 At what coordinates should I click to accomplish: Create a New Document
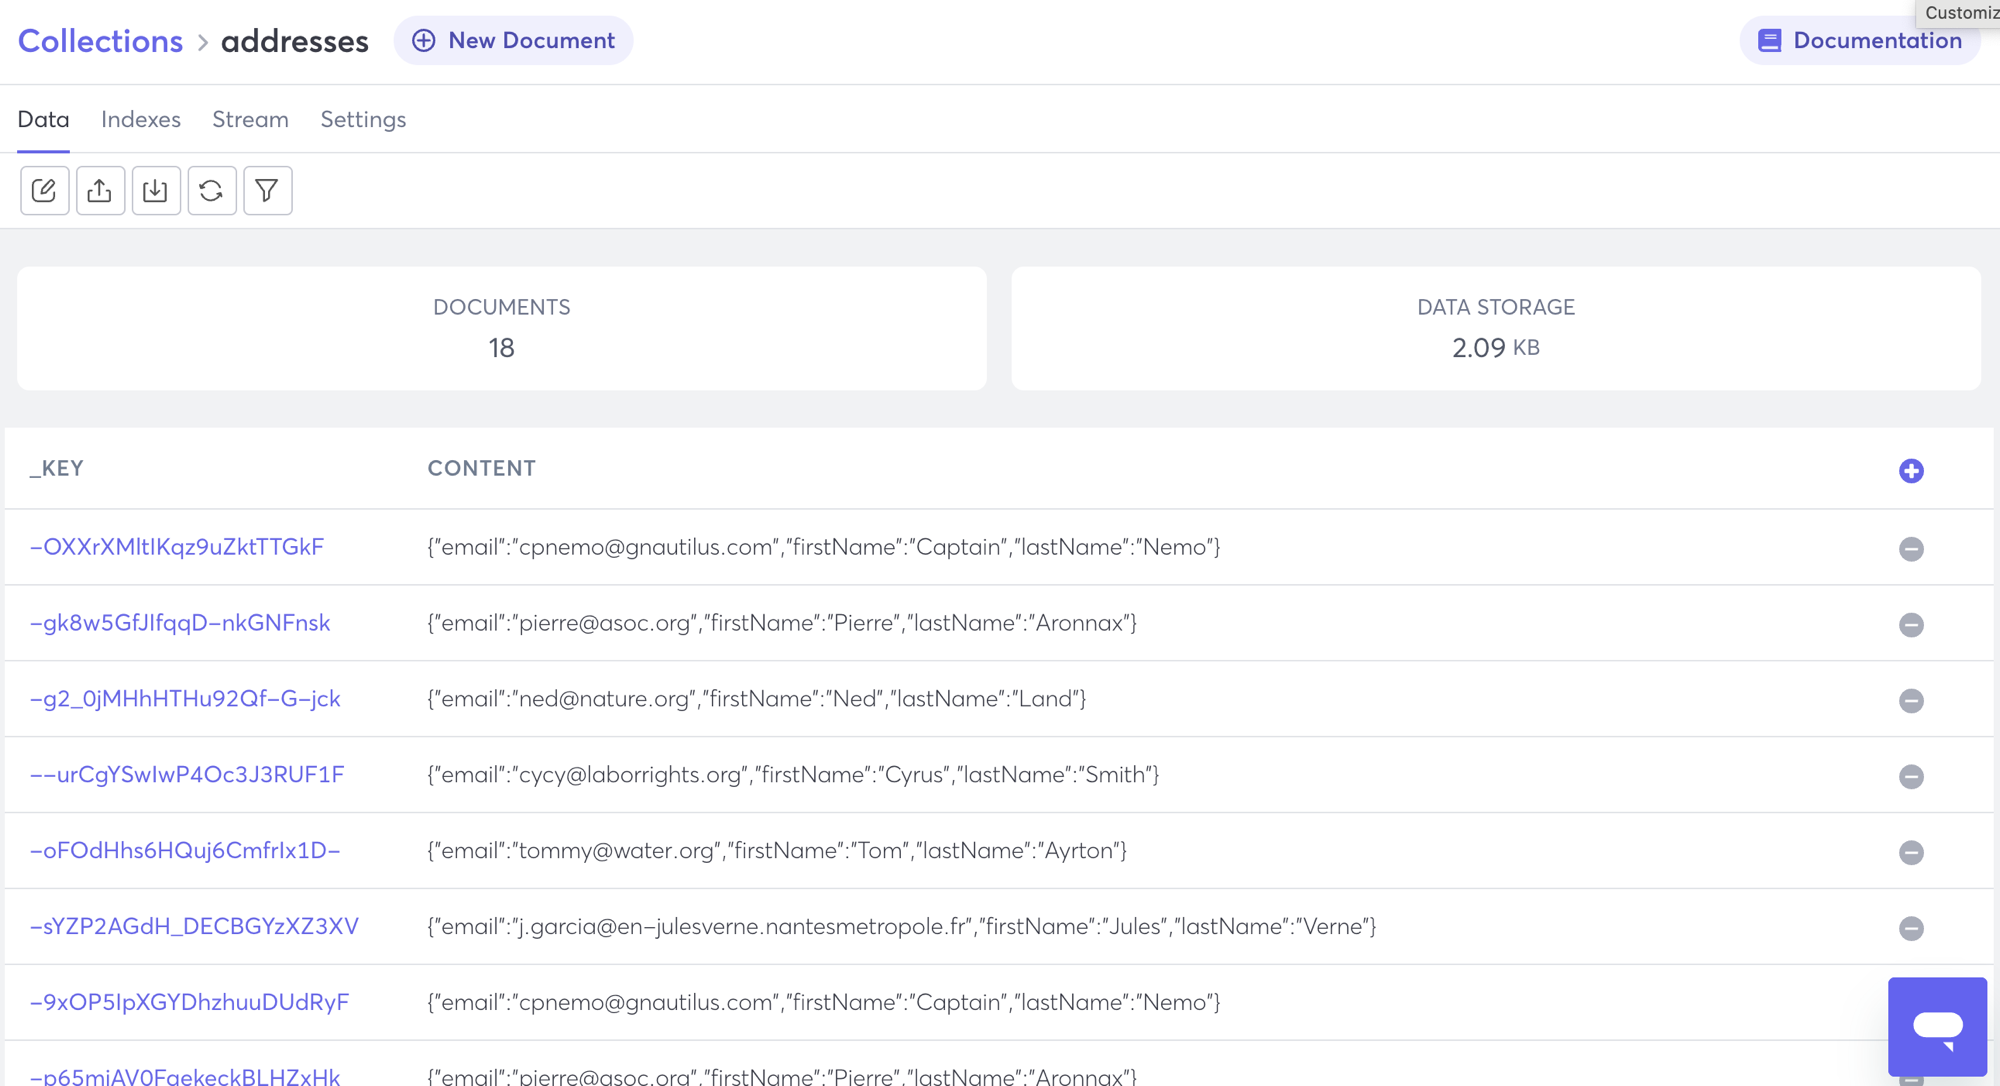coord(513,40)
